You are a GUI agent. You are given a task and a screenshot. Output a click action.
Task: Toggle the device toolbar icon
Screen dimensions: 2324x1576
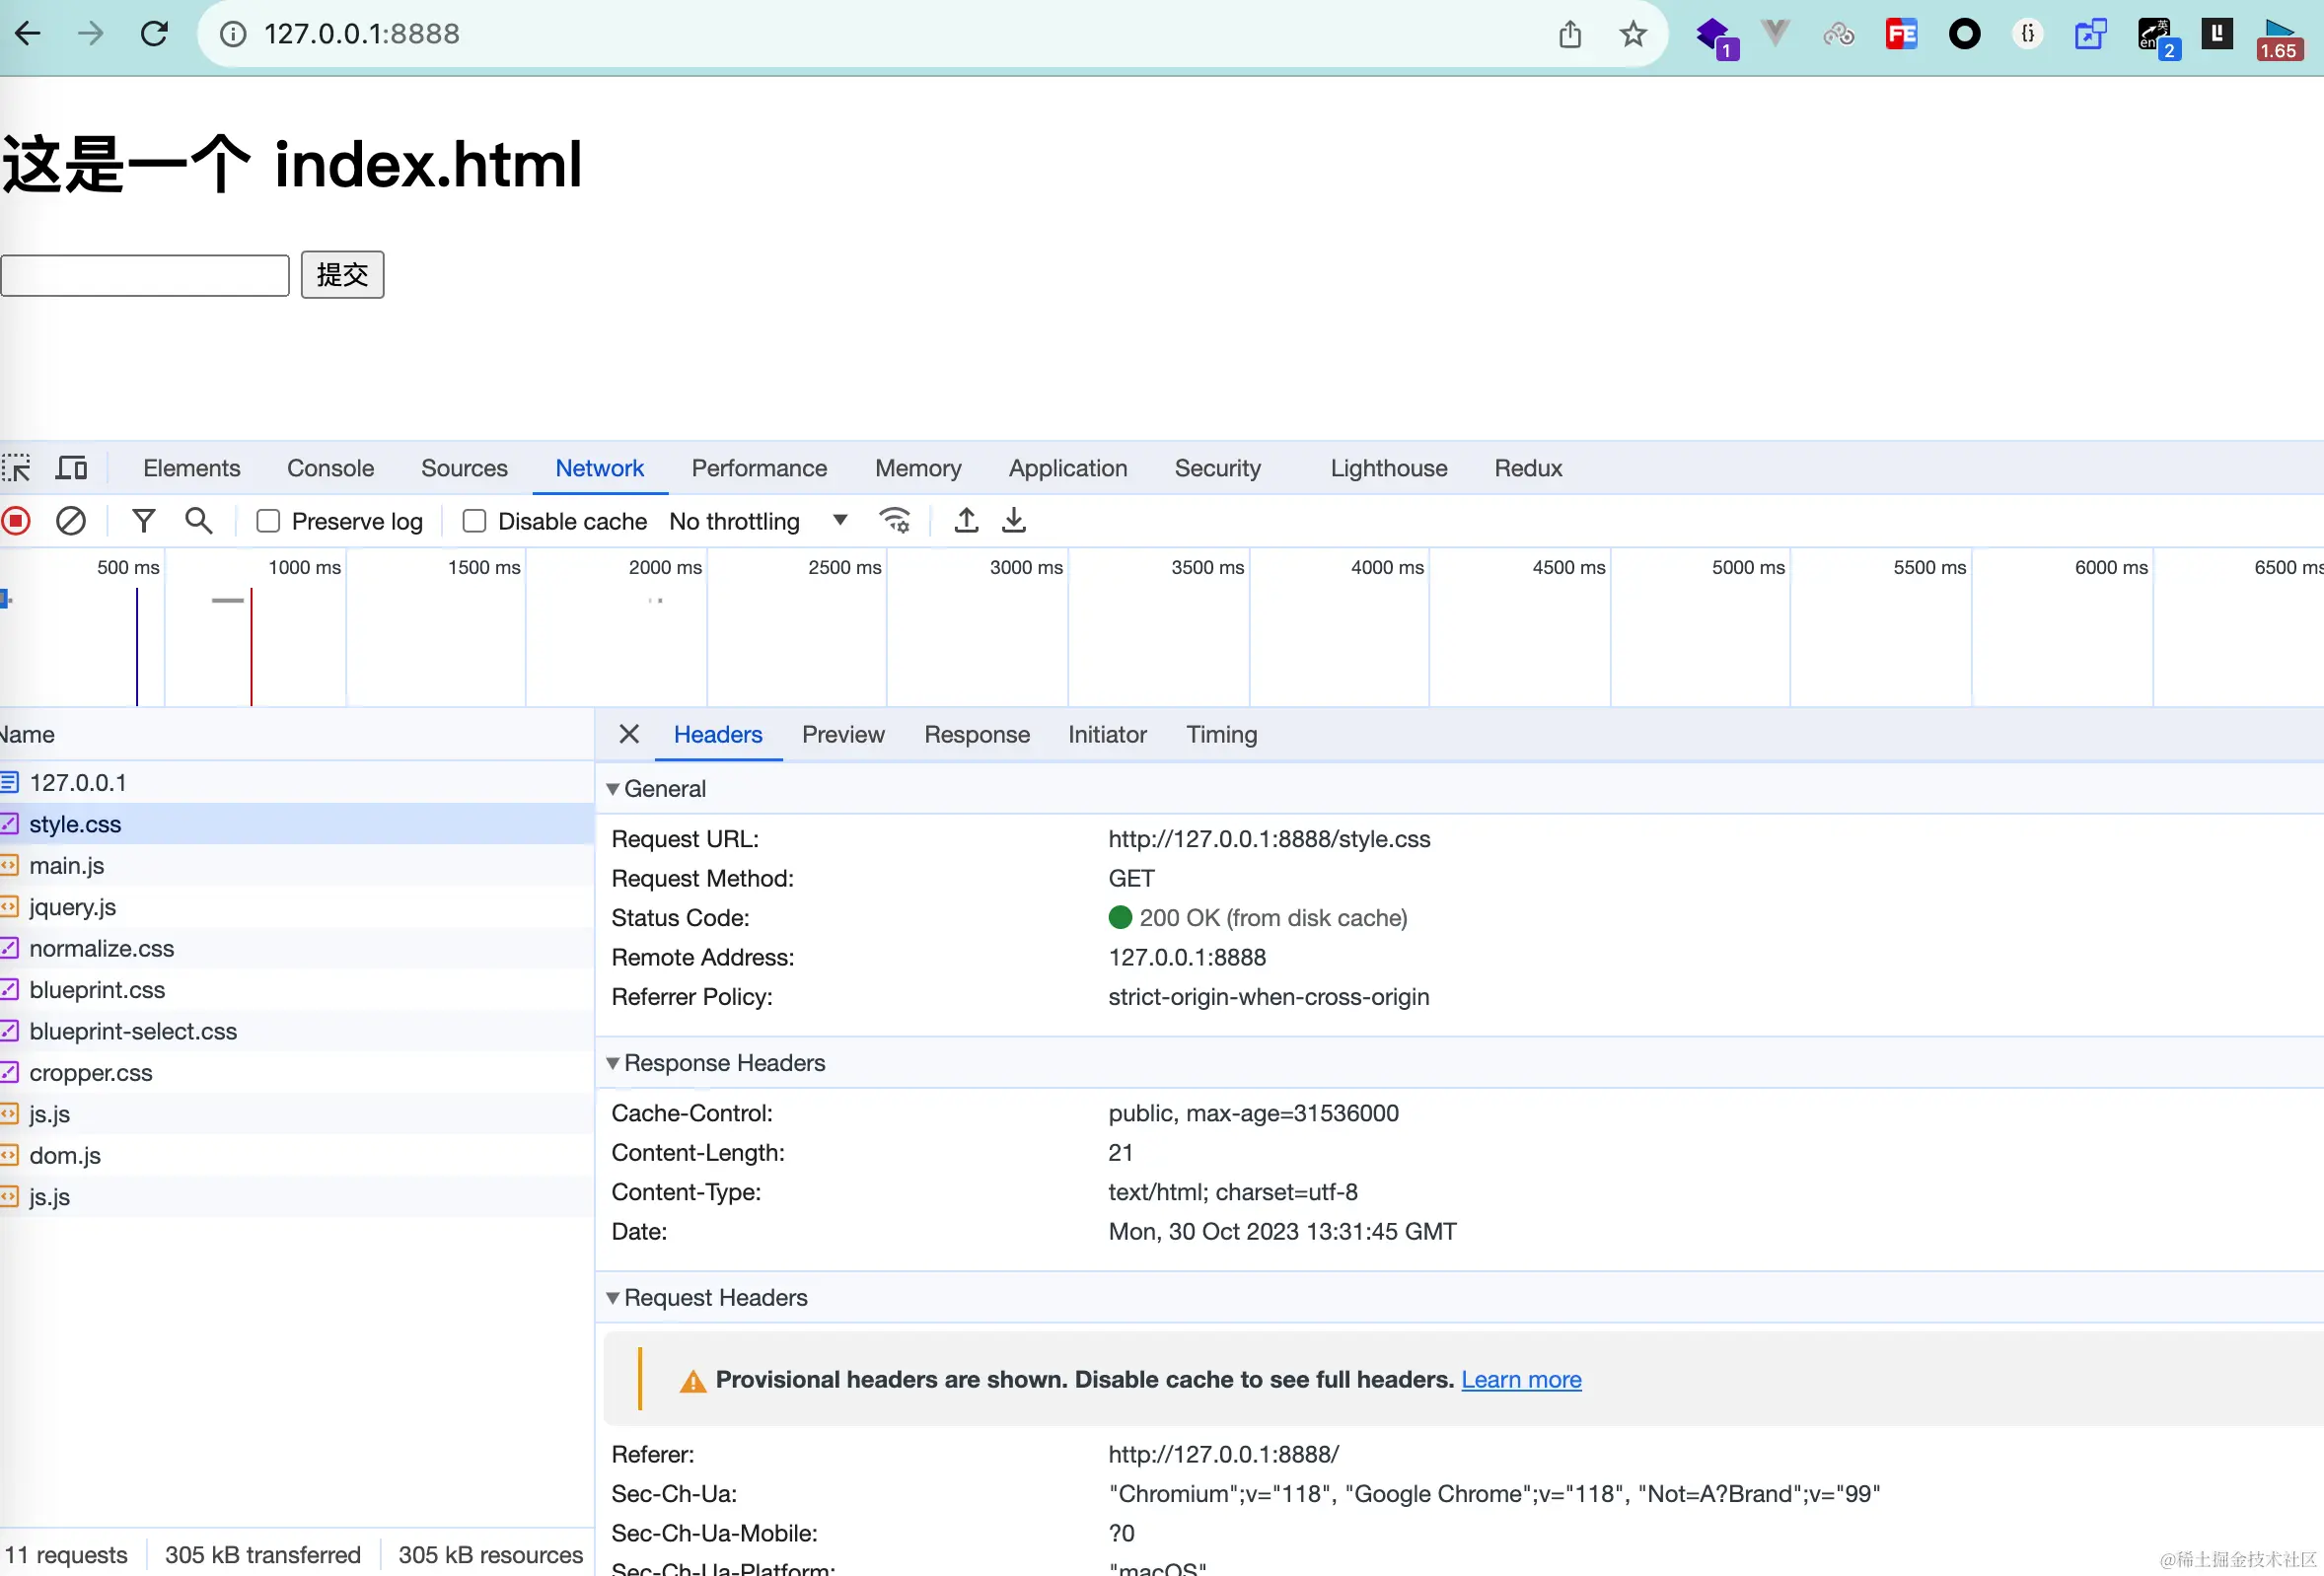pyautogui.click(x=71, y=468)
